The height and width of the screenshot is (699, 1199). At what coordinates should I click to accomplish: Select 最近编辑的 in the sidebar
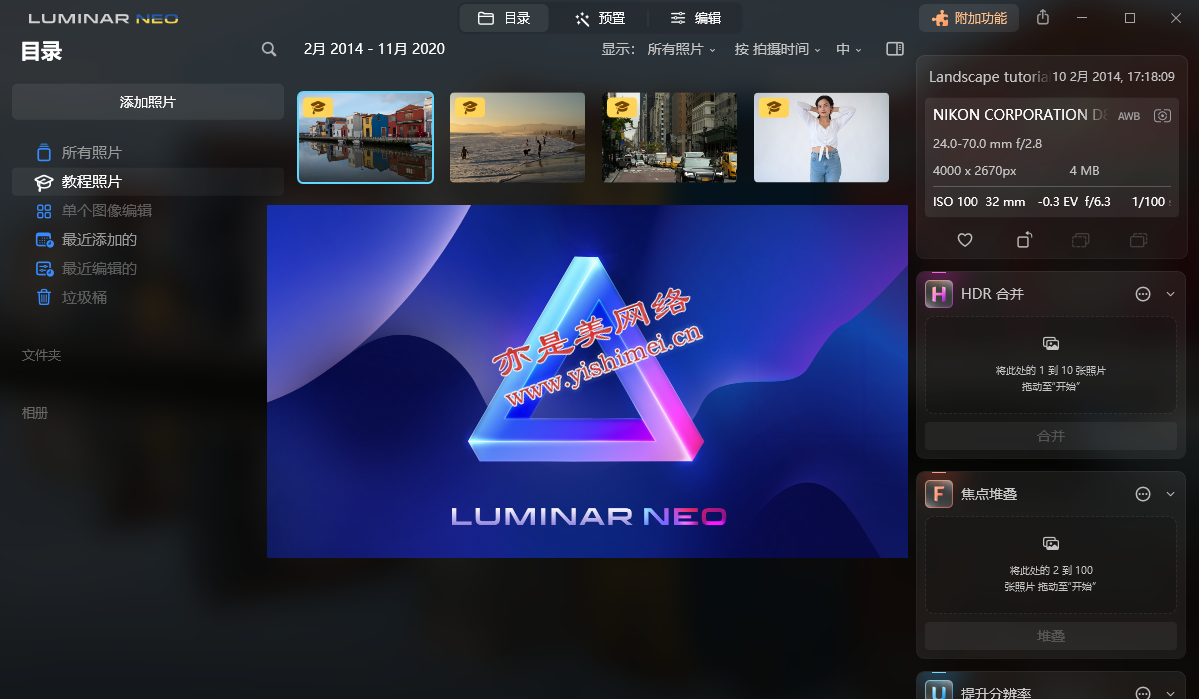(x=148, y=269)
